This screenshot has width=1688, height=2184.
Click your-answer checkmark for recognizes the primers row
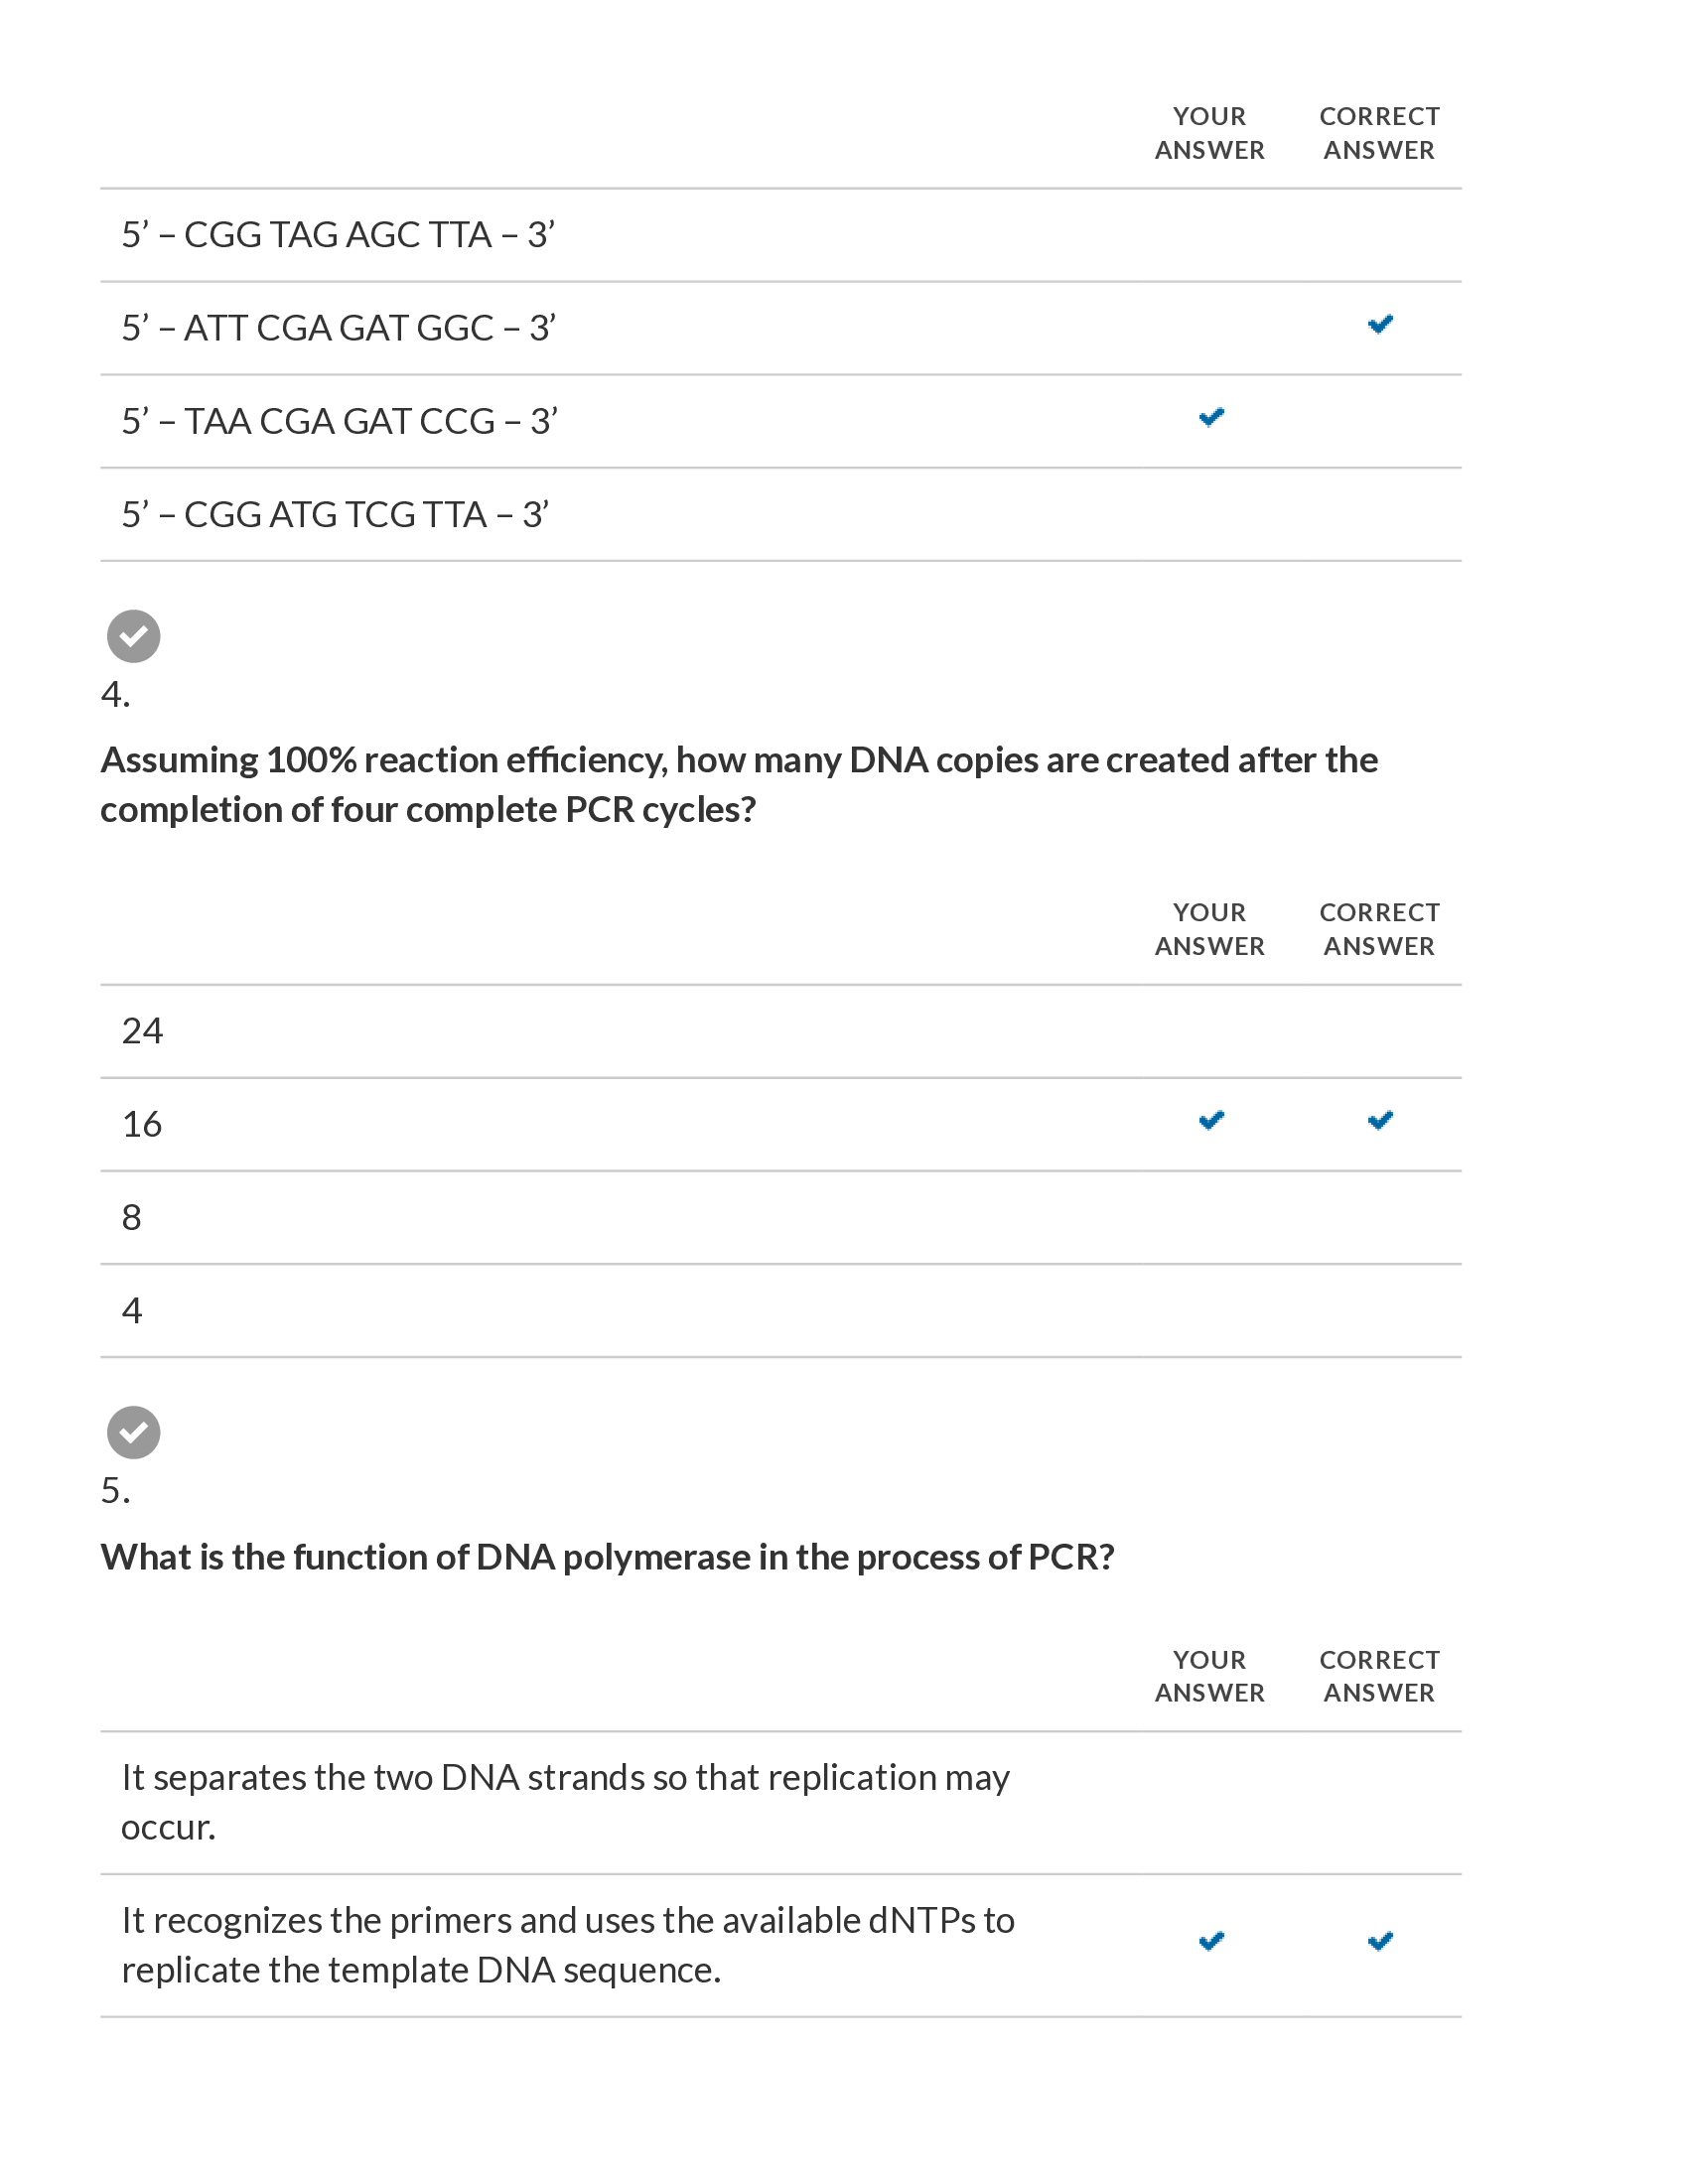[1210, 1942]
